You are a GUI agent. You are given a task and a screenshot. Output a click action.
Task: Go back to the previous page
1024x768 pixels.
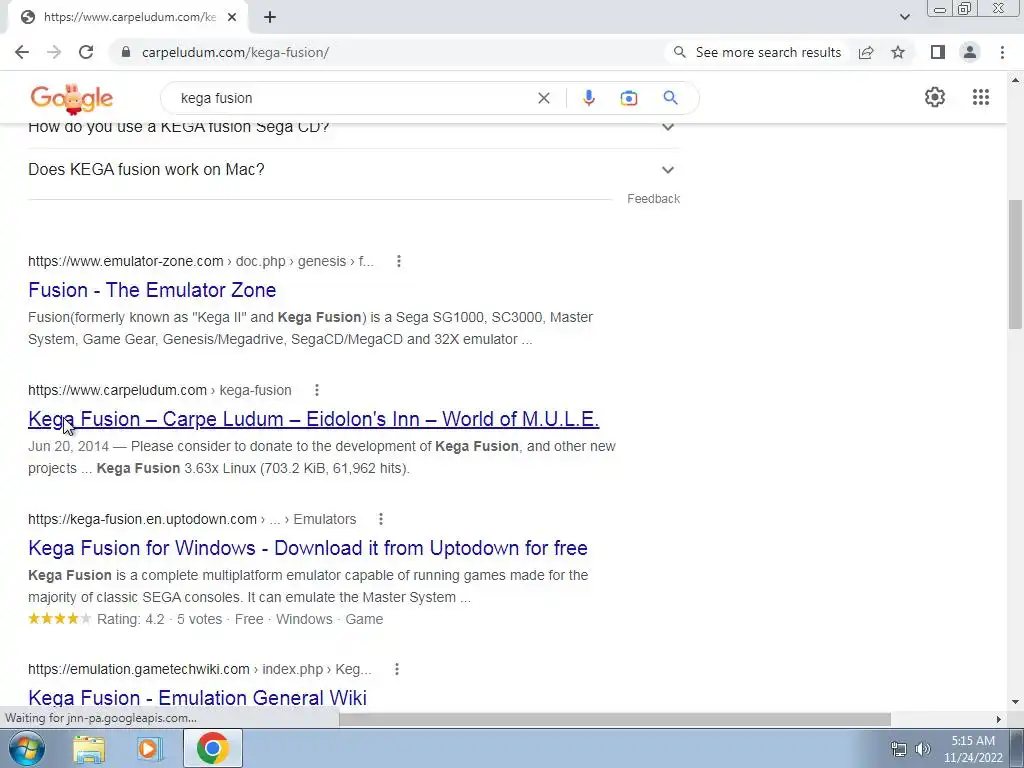click(x=22, y=52)
